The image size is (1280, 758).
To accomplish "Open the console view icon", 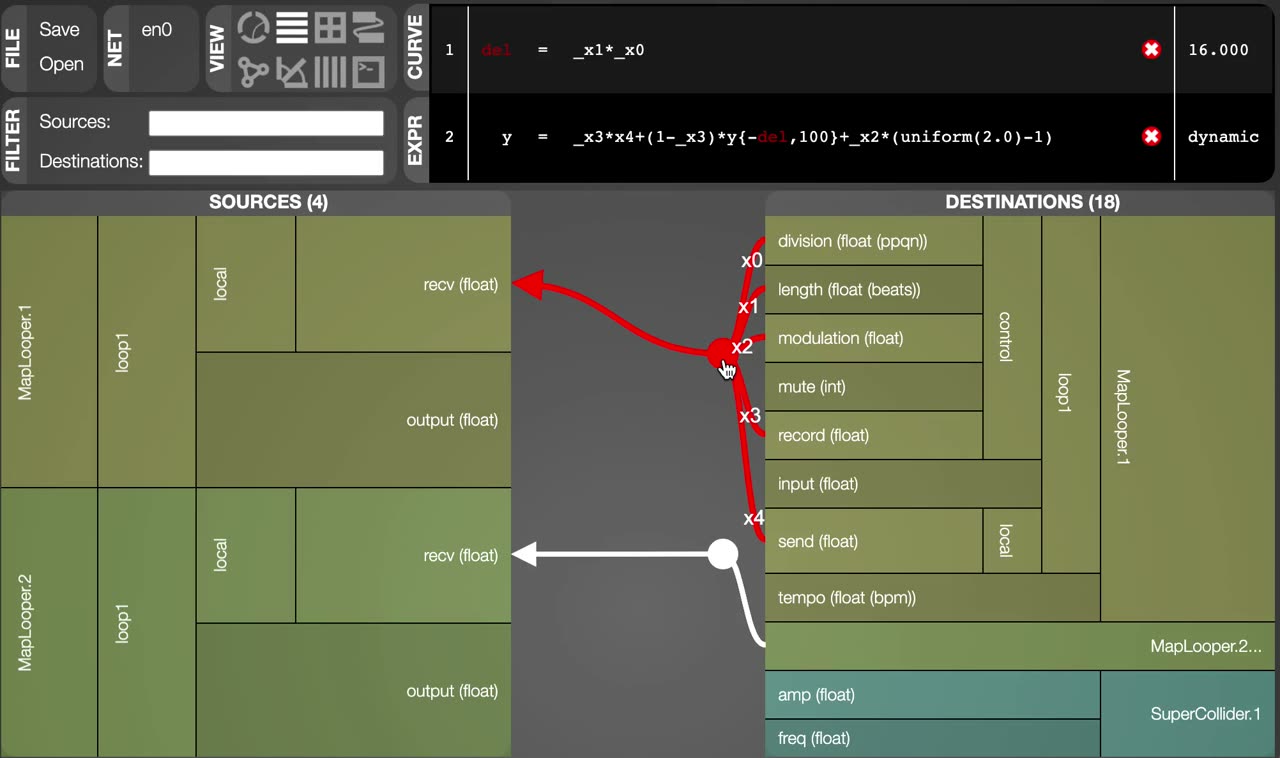I will pyautogui.click(x=368, y=72).
